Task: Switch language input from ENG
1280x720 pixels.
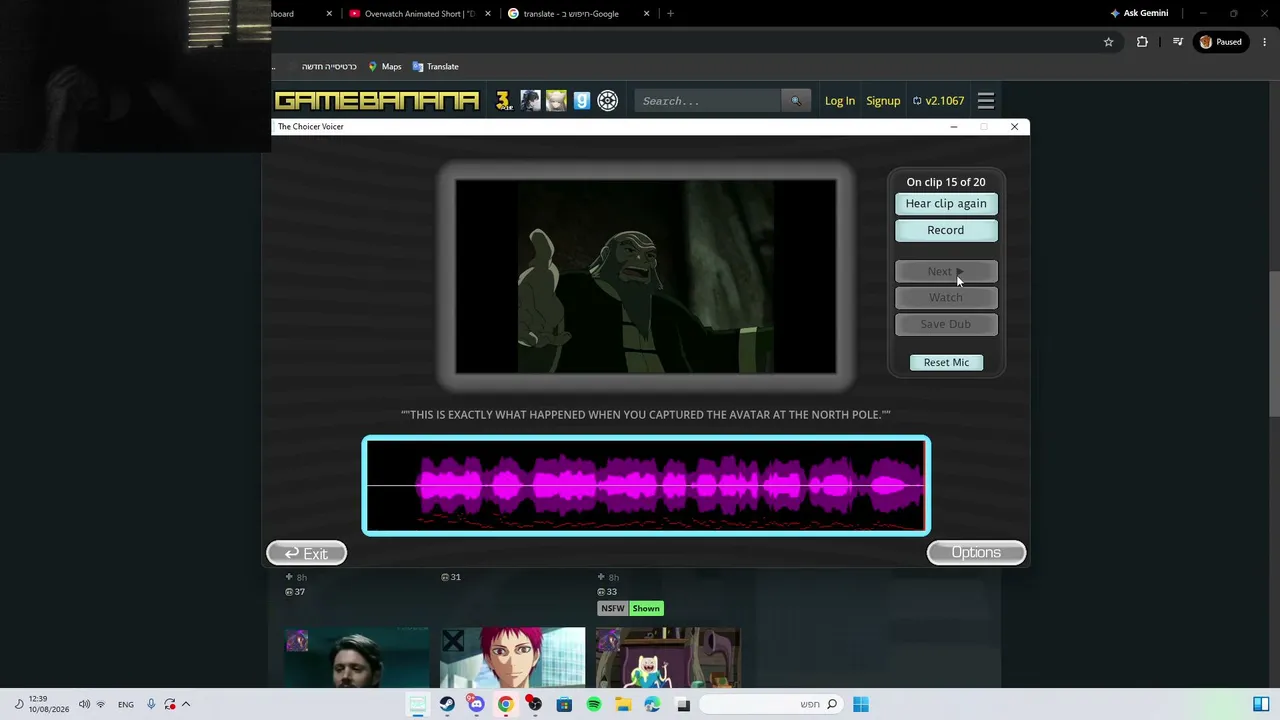Action: [x=126, y=705]
